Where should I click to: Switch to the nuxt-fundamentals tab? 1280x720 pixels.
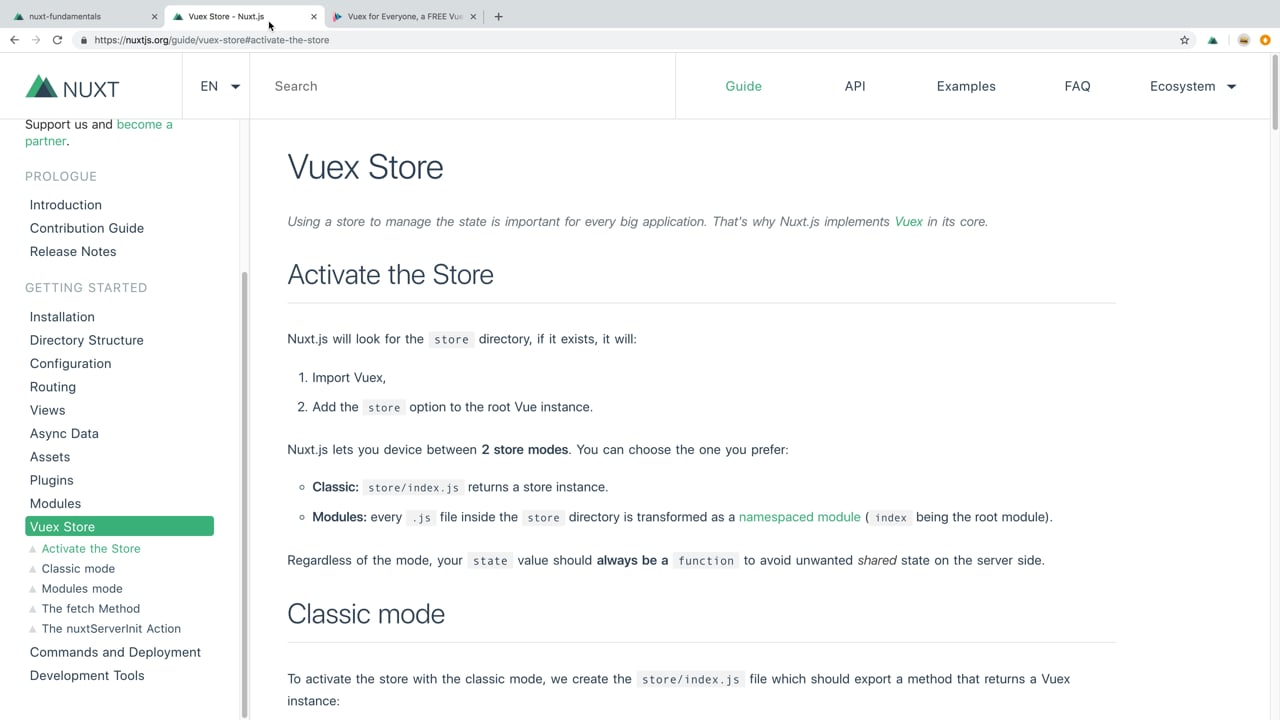click(x=82, y=16)
